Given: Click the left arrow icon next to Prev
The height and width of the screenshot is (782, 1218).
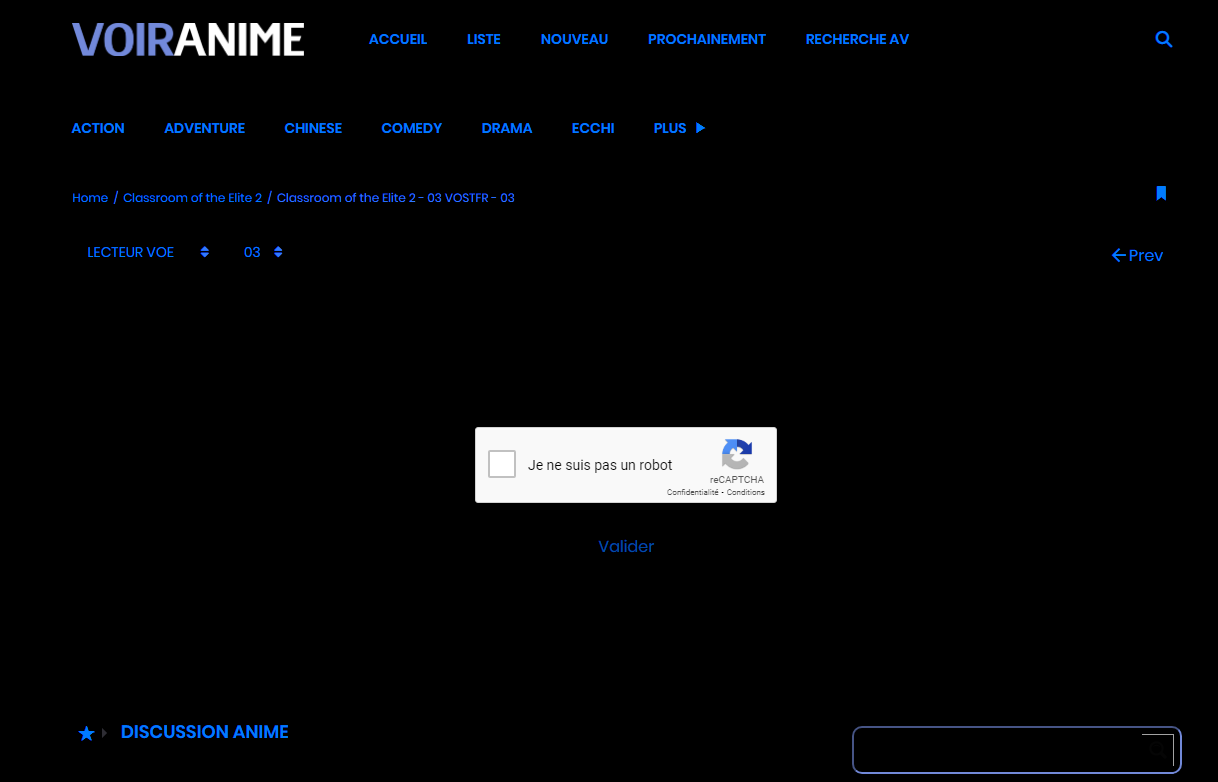Looking at the screenshot, I should (x=1117, y=255).
